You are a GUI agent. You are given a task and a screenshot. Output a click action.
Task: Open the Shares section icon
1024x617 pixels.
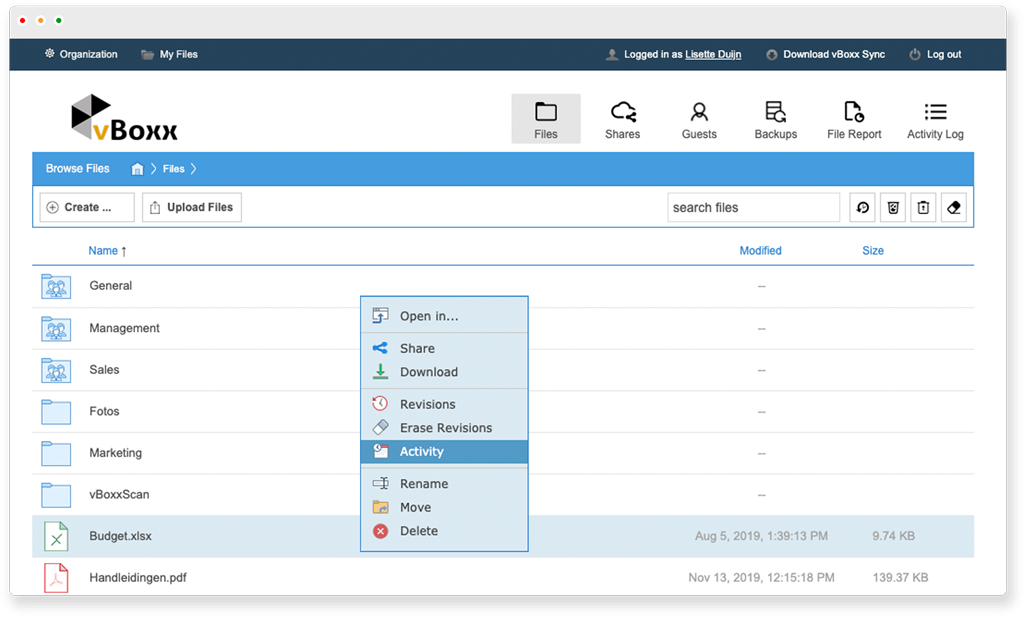tap(622, 112)
